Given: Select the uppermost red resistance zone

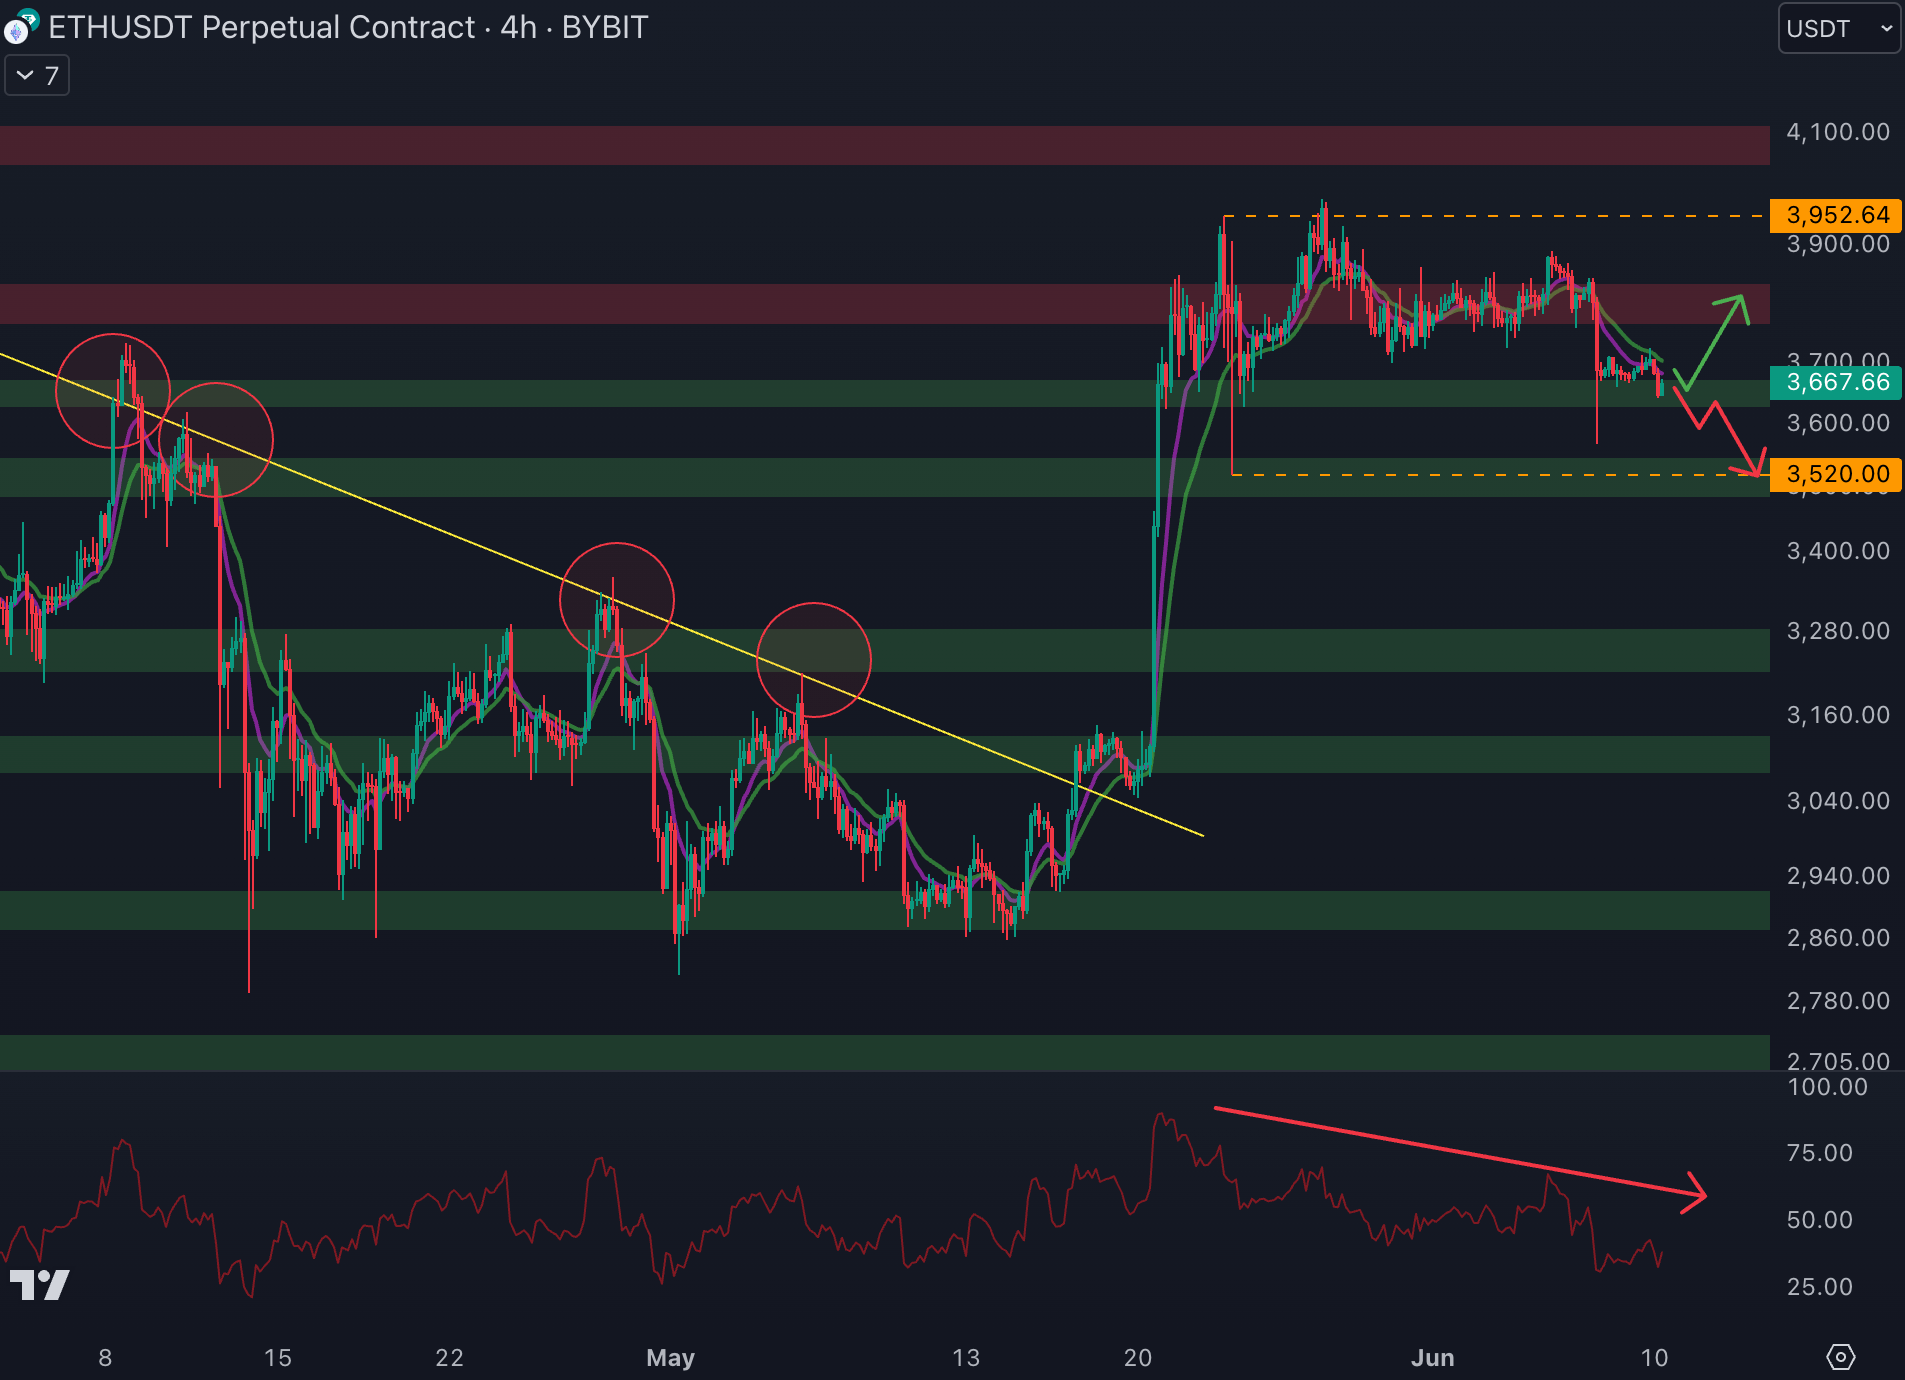Looking at the screenshot, I should (880, 145).
